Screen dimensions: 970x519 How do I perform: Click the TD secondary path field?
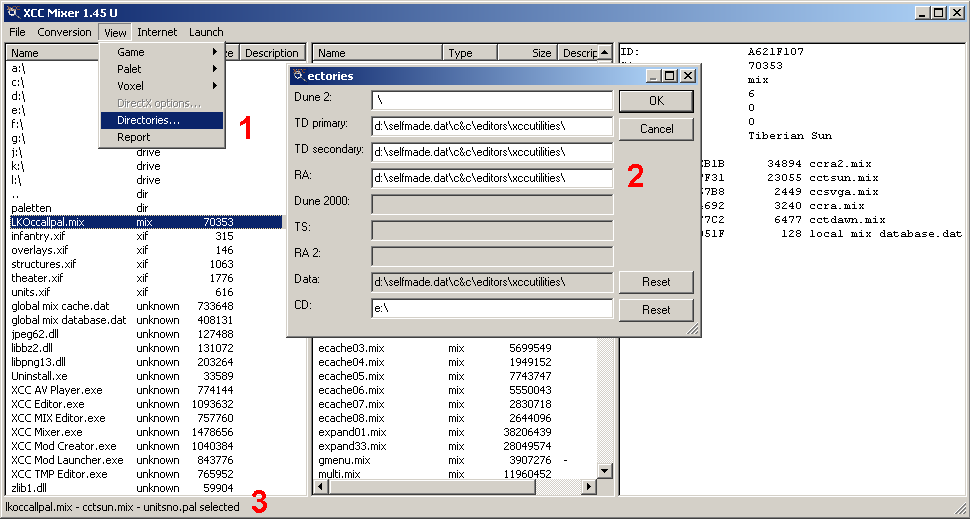point(492,152)
